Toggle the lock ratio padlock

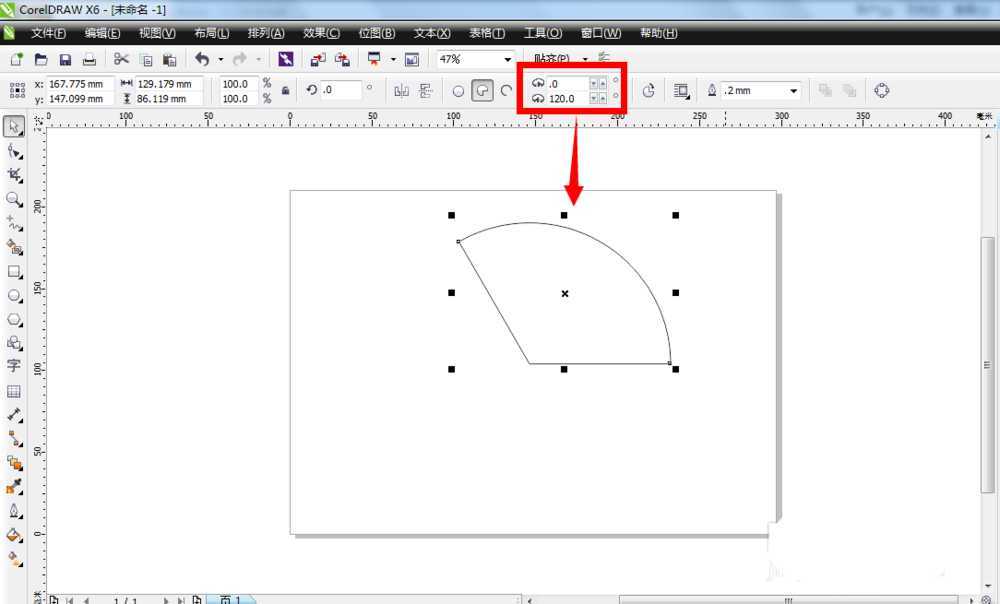click(x=286, y=91)
